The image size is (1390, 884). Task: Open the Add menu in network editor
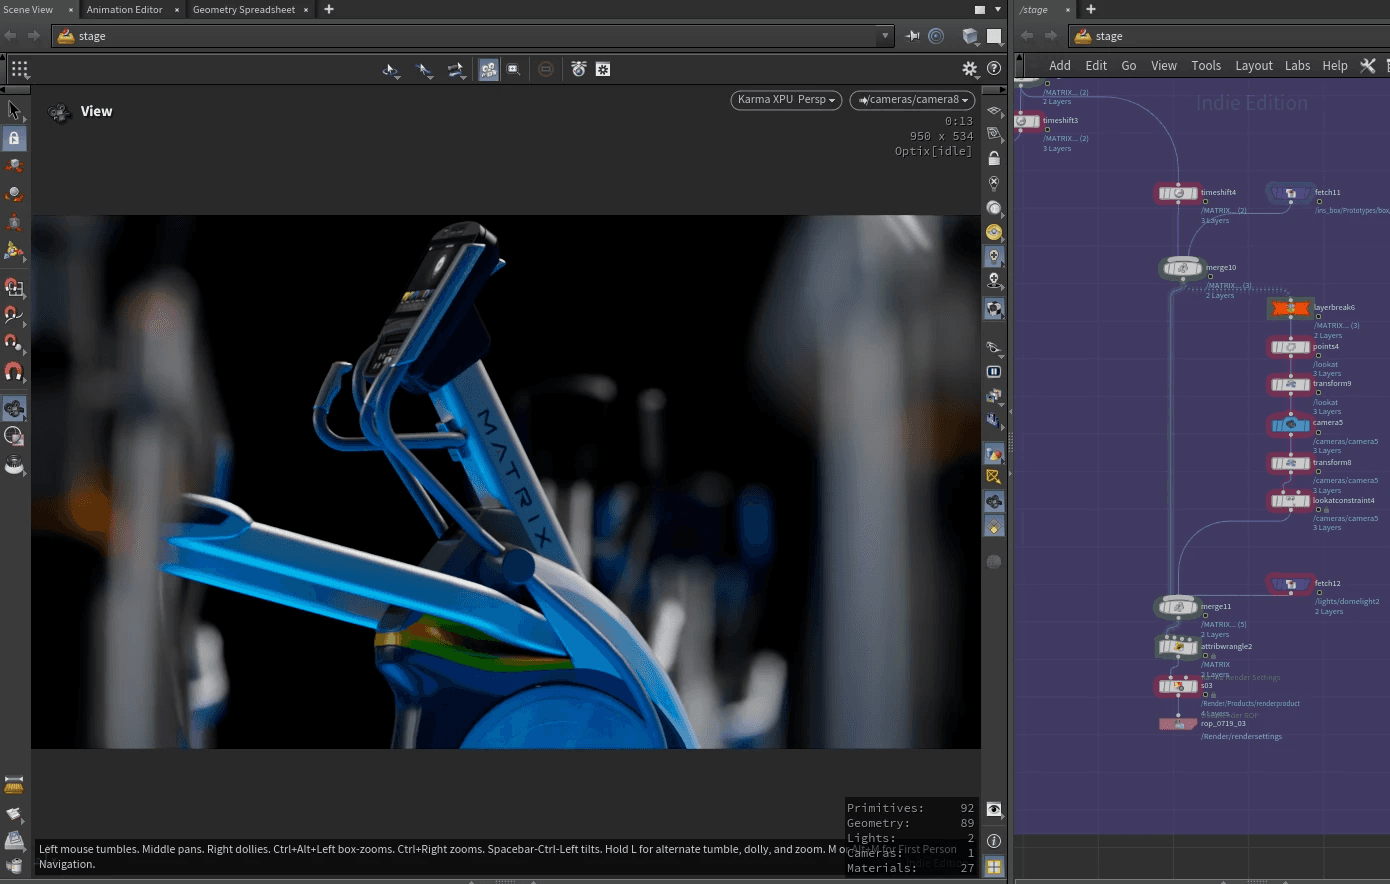1060,65
